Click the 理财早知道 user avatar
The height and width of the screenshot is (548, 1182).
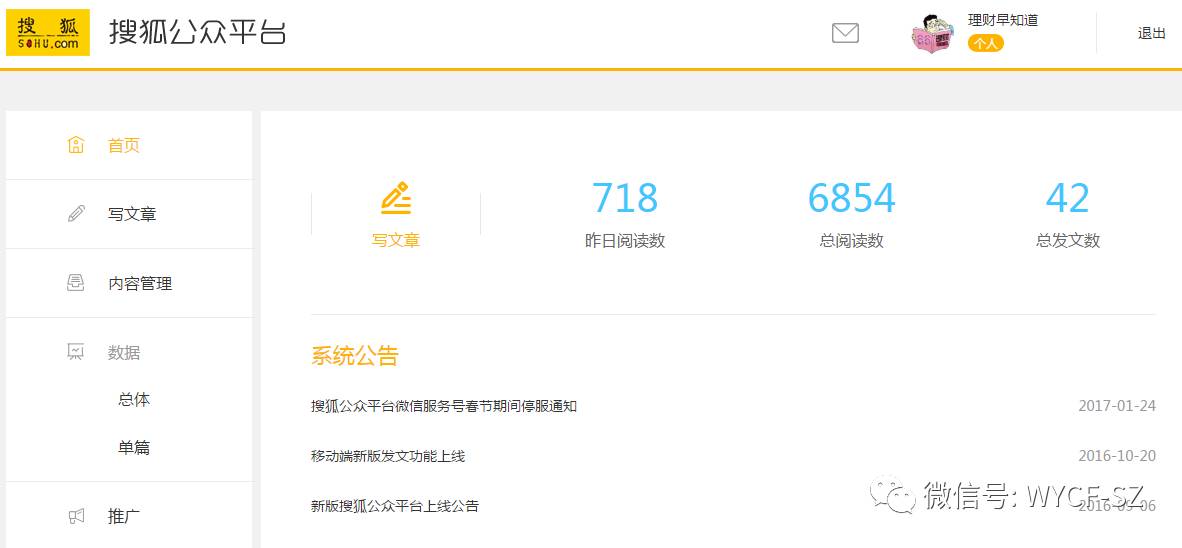(x=933, y=33)
